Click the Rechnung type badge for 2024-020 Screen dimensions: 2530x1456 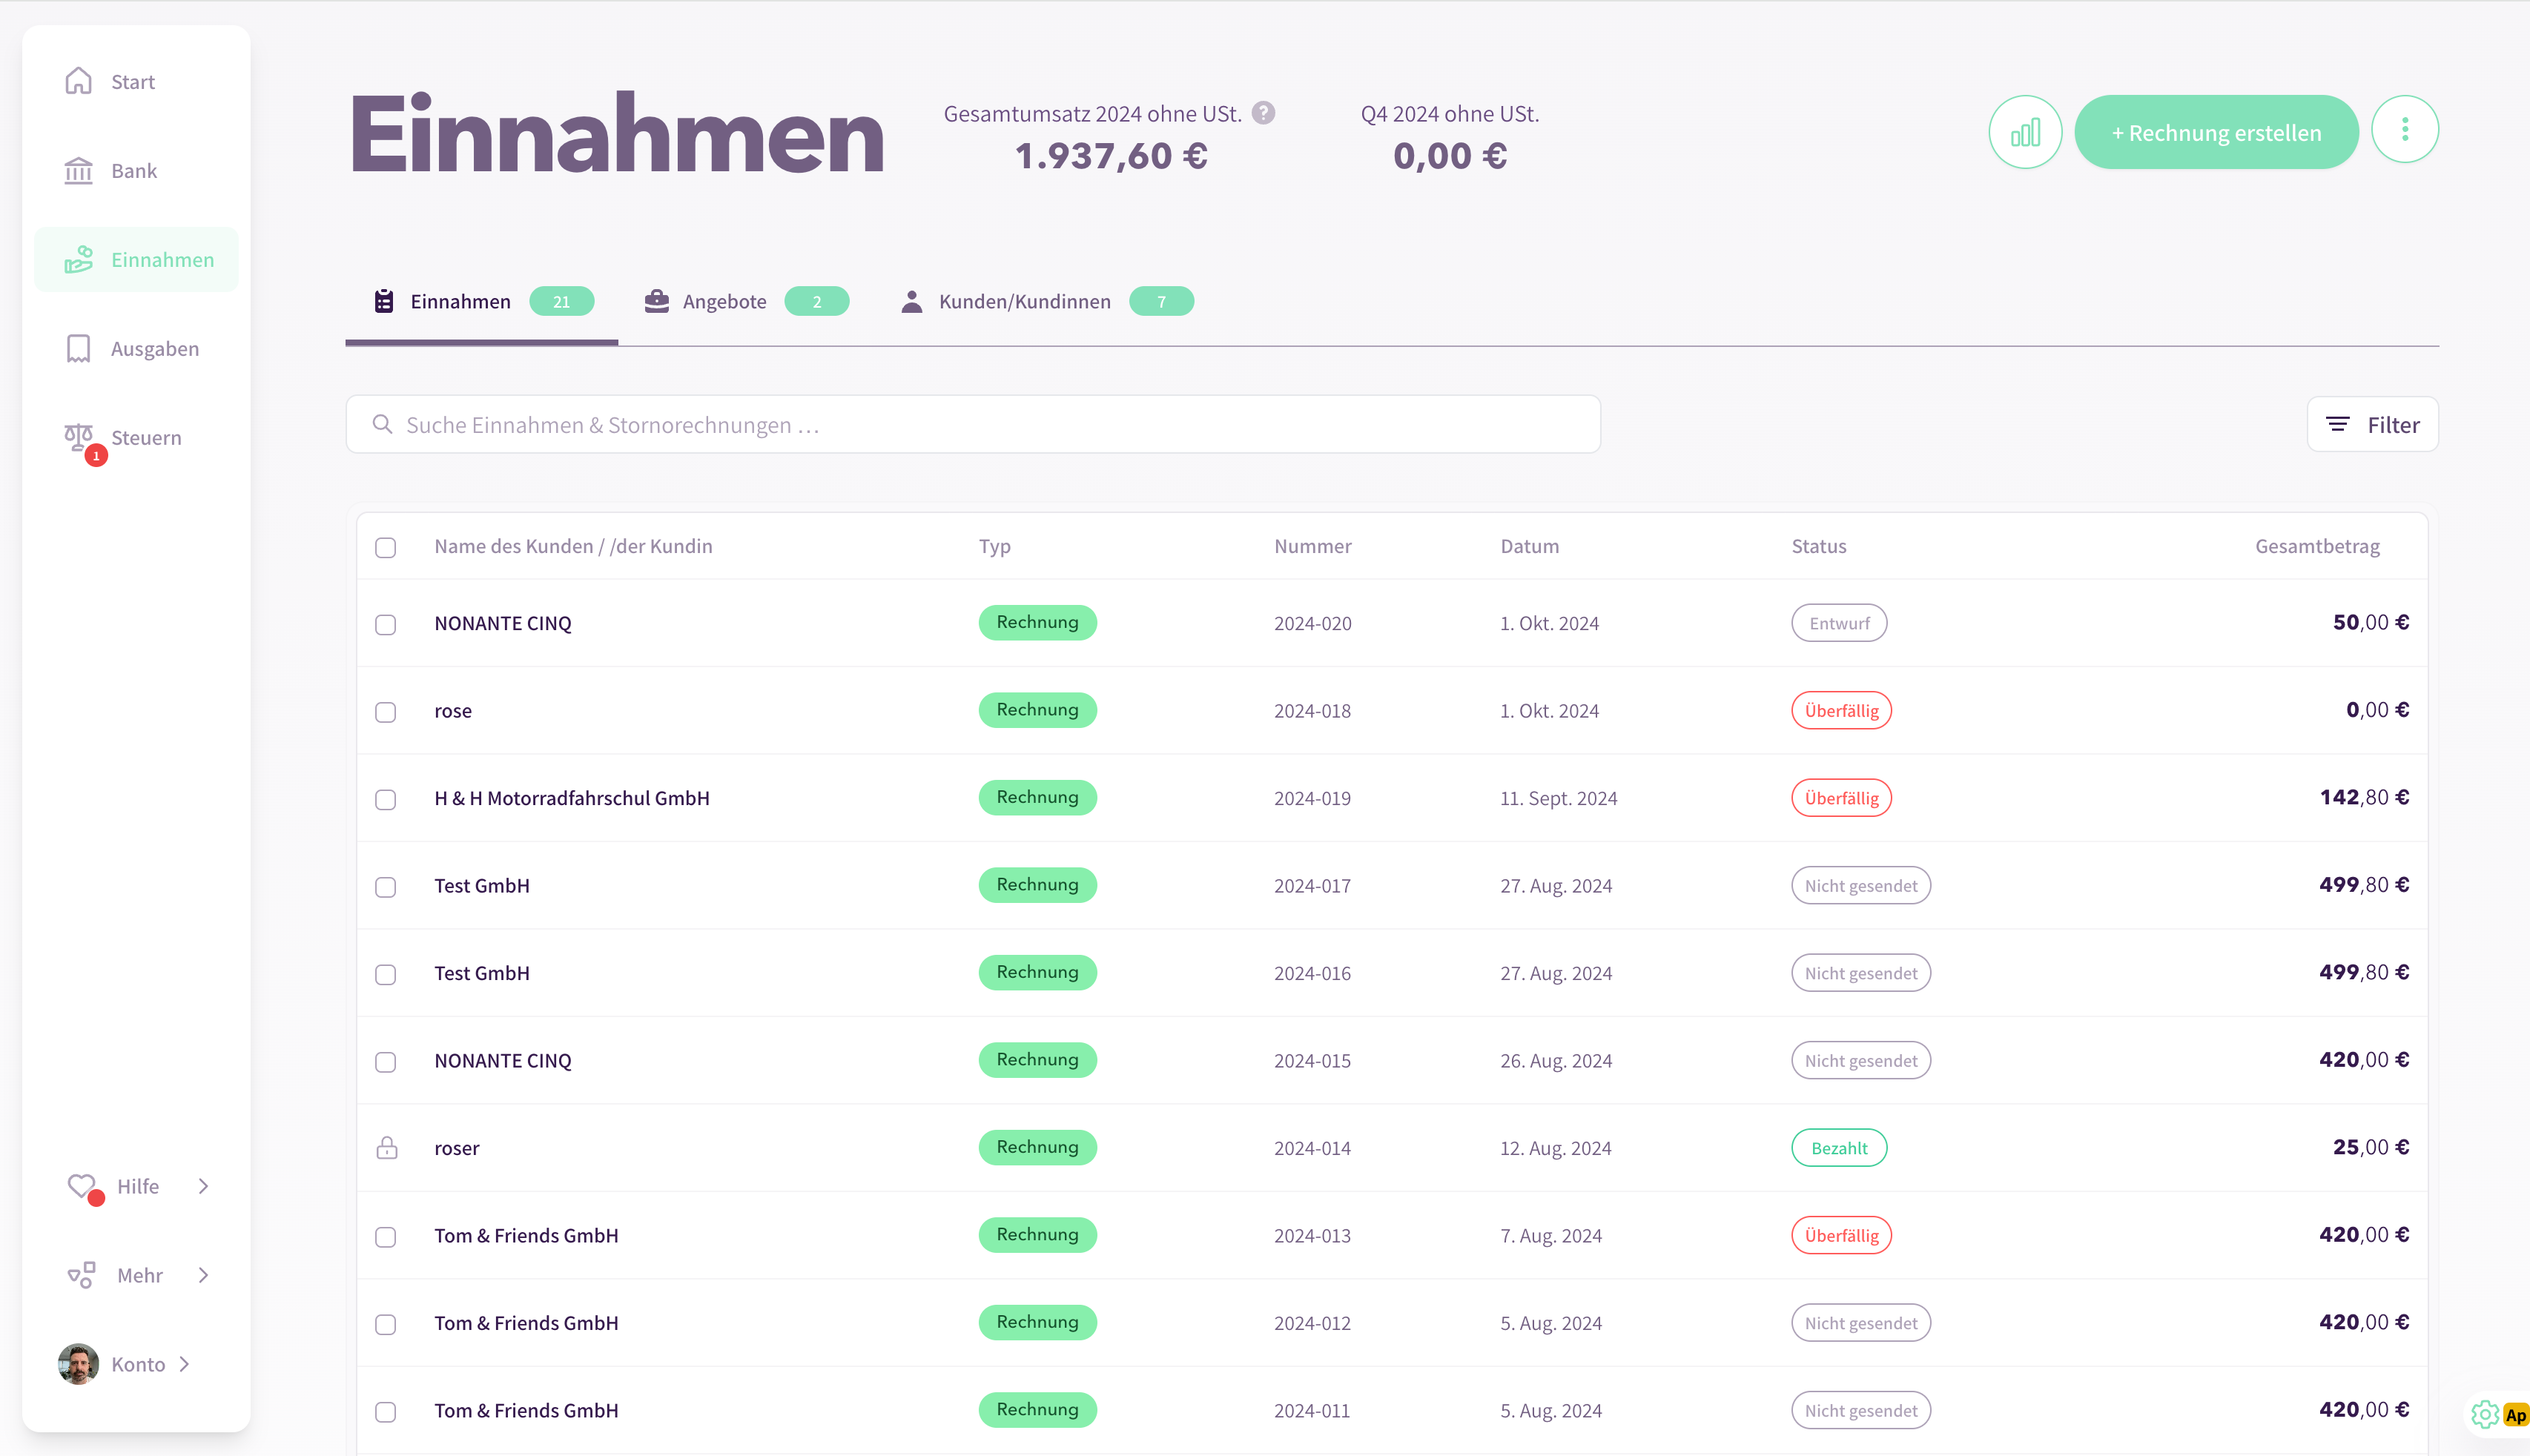(1037, 622)
